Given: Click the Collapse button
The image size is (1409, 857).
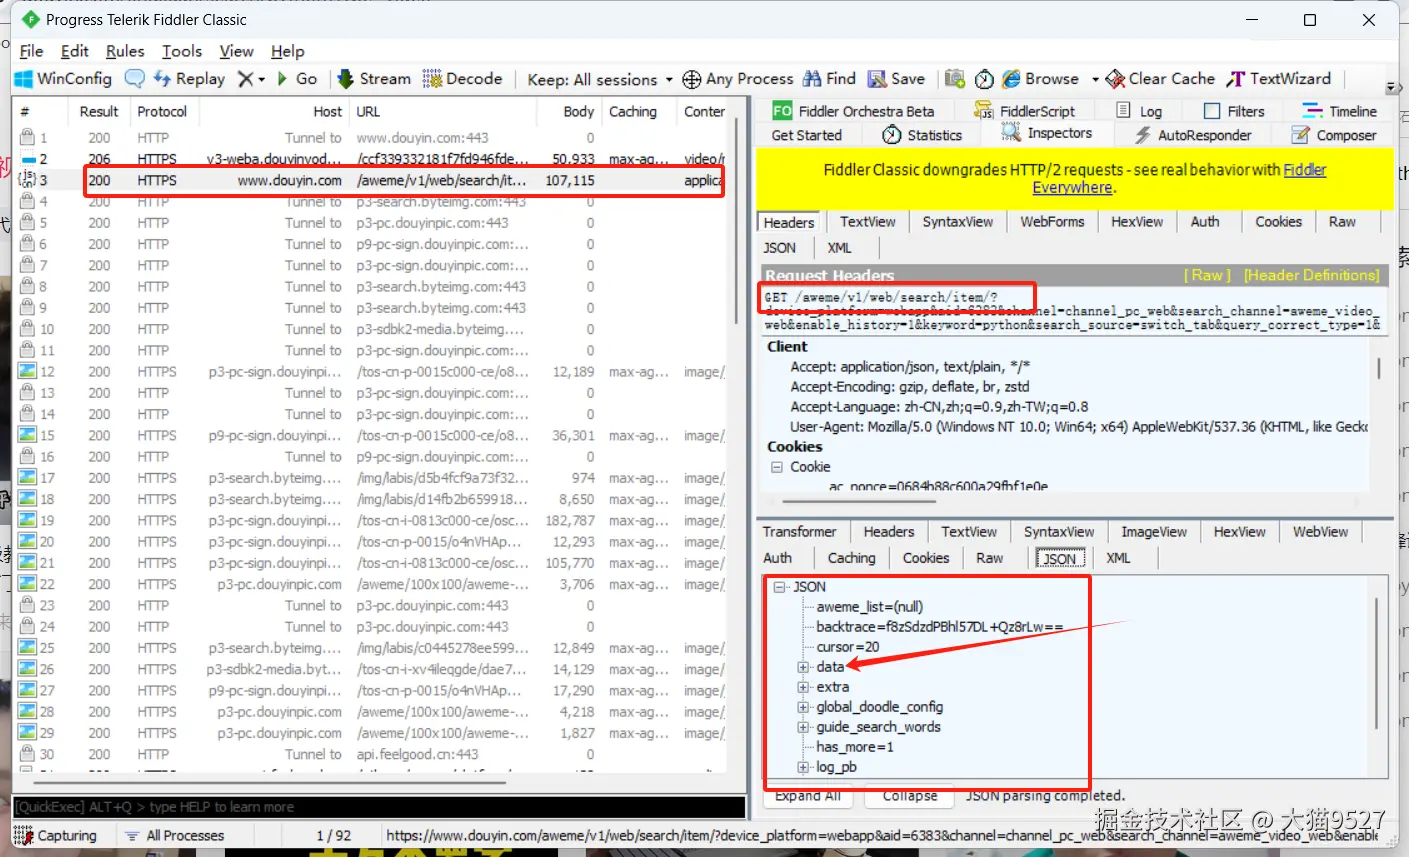Looking at the screenshot, I should click(x=910, y=796).
